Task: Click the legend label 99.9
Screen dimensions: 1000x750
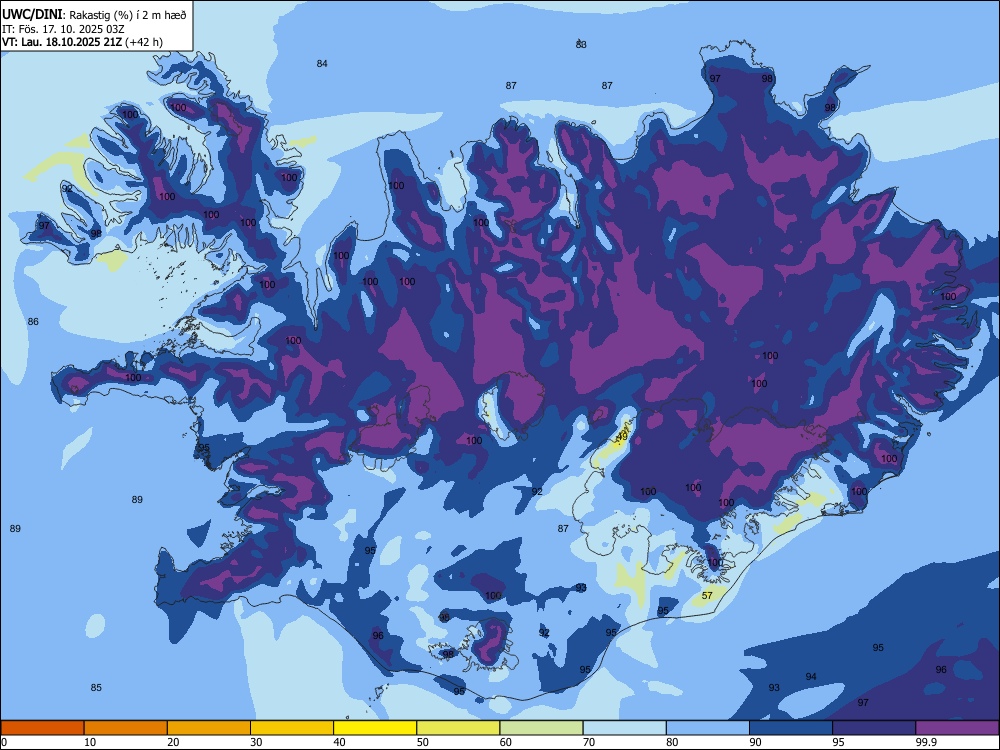Action: 926,742
